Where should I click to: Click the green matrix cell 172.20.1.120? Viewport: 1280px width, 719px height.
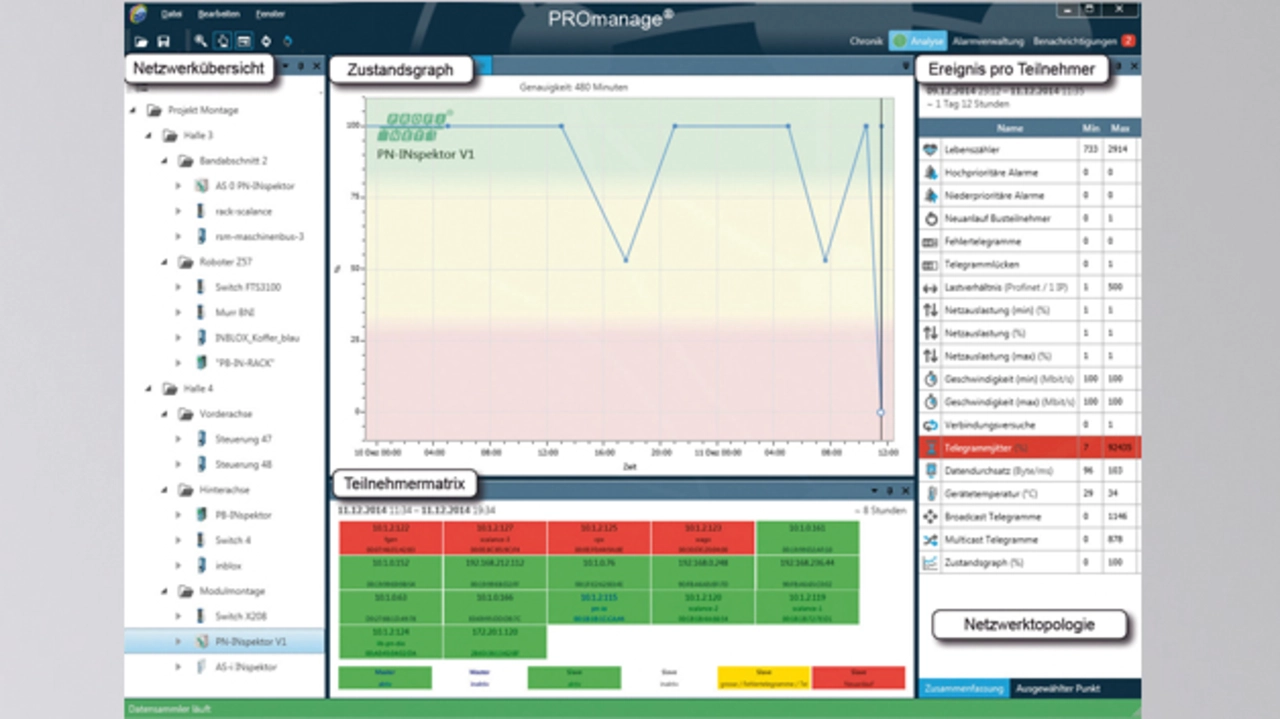click(x=495, y=640)
